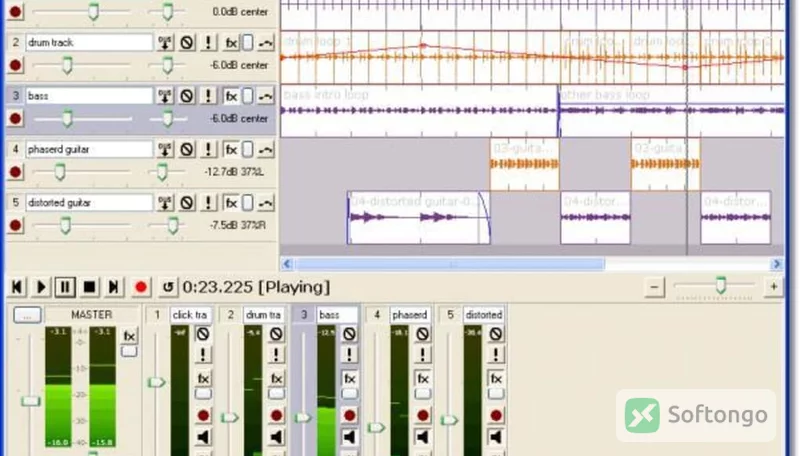Image resolution: width=800 pixels, height=456 pixels.
Task: Toggle the repeat loop button
Action: [168, 287]
